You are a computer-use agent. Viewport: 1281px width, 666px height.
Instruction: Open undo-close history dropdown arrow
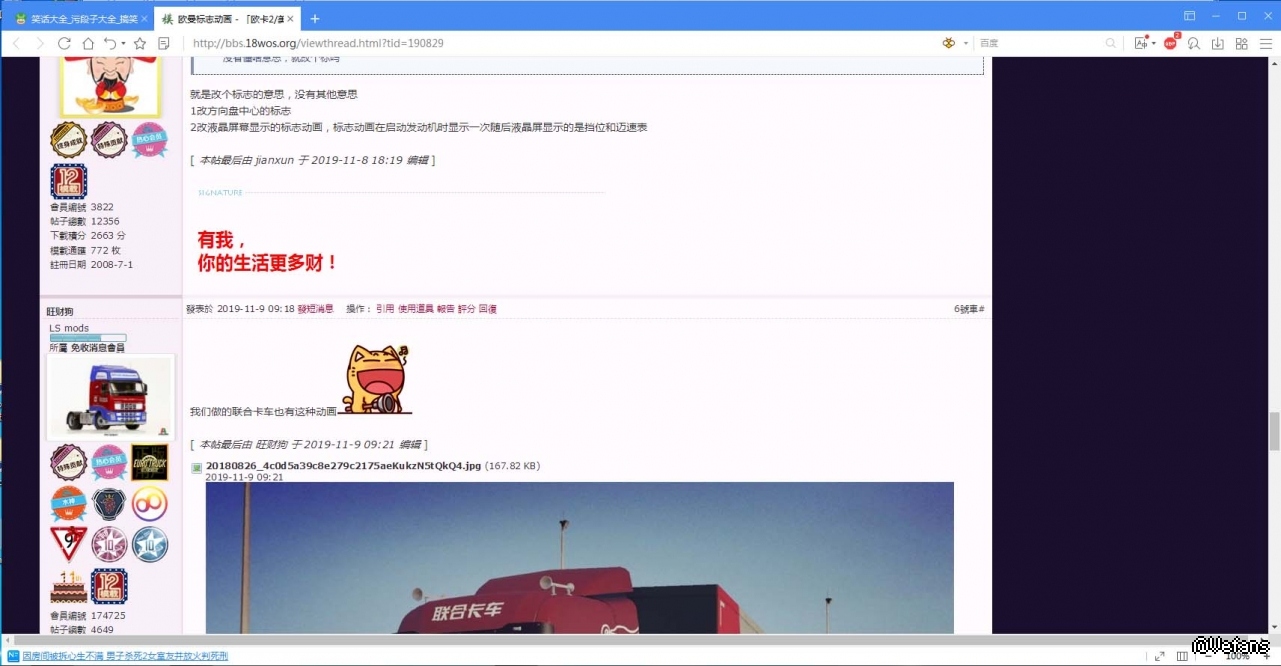pos(123,44)
